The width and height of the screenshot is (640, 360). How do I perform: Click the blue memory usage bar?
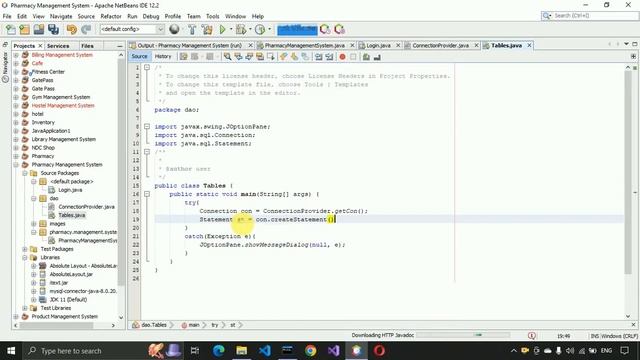(x=297, y=29)
